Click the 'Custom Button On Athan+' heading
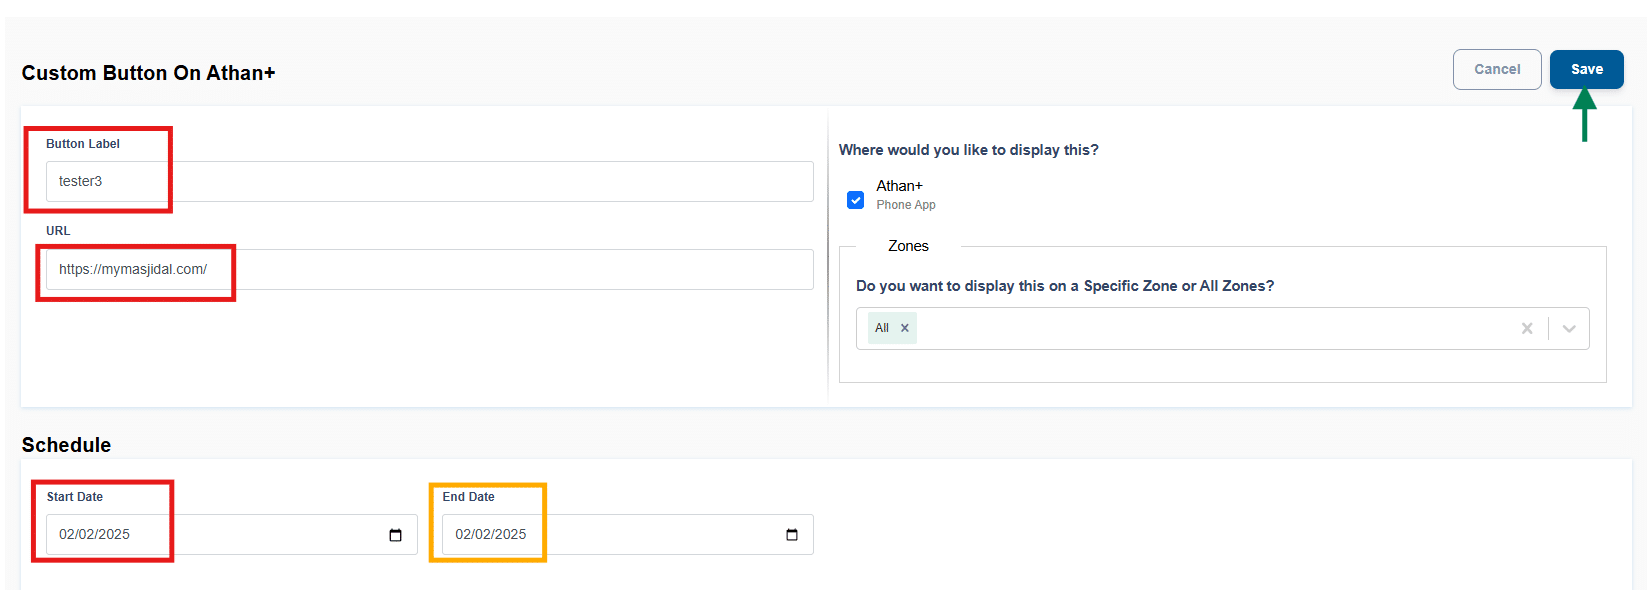The width and height of the screenshot is (1652, 590). pyautogui.click(x=148, y=73)
